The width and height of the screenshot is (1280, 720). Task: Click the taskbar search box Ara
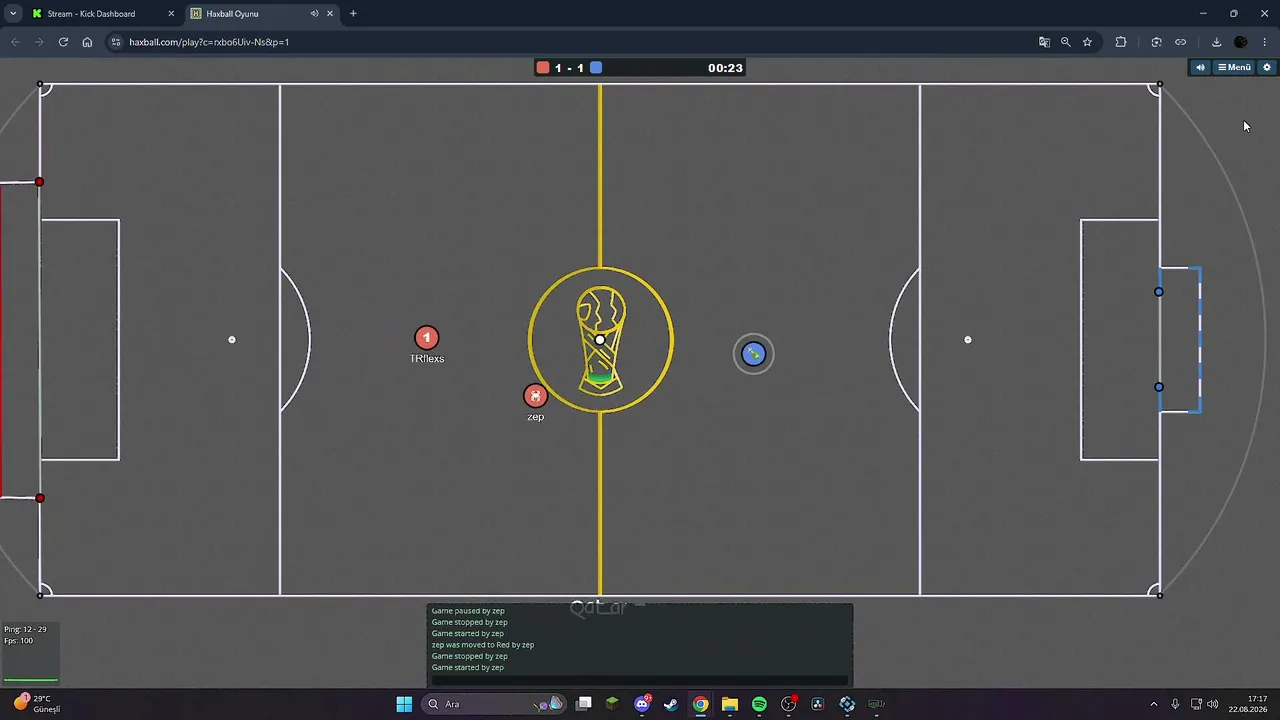tap(494, 704)
